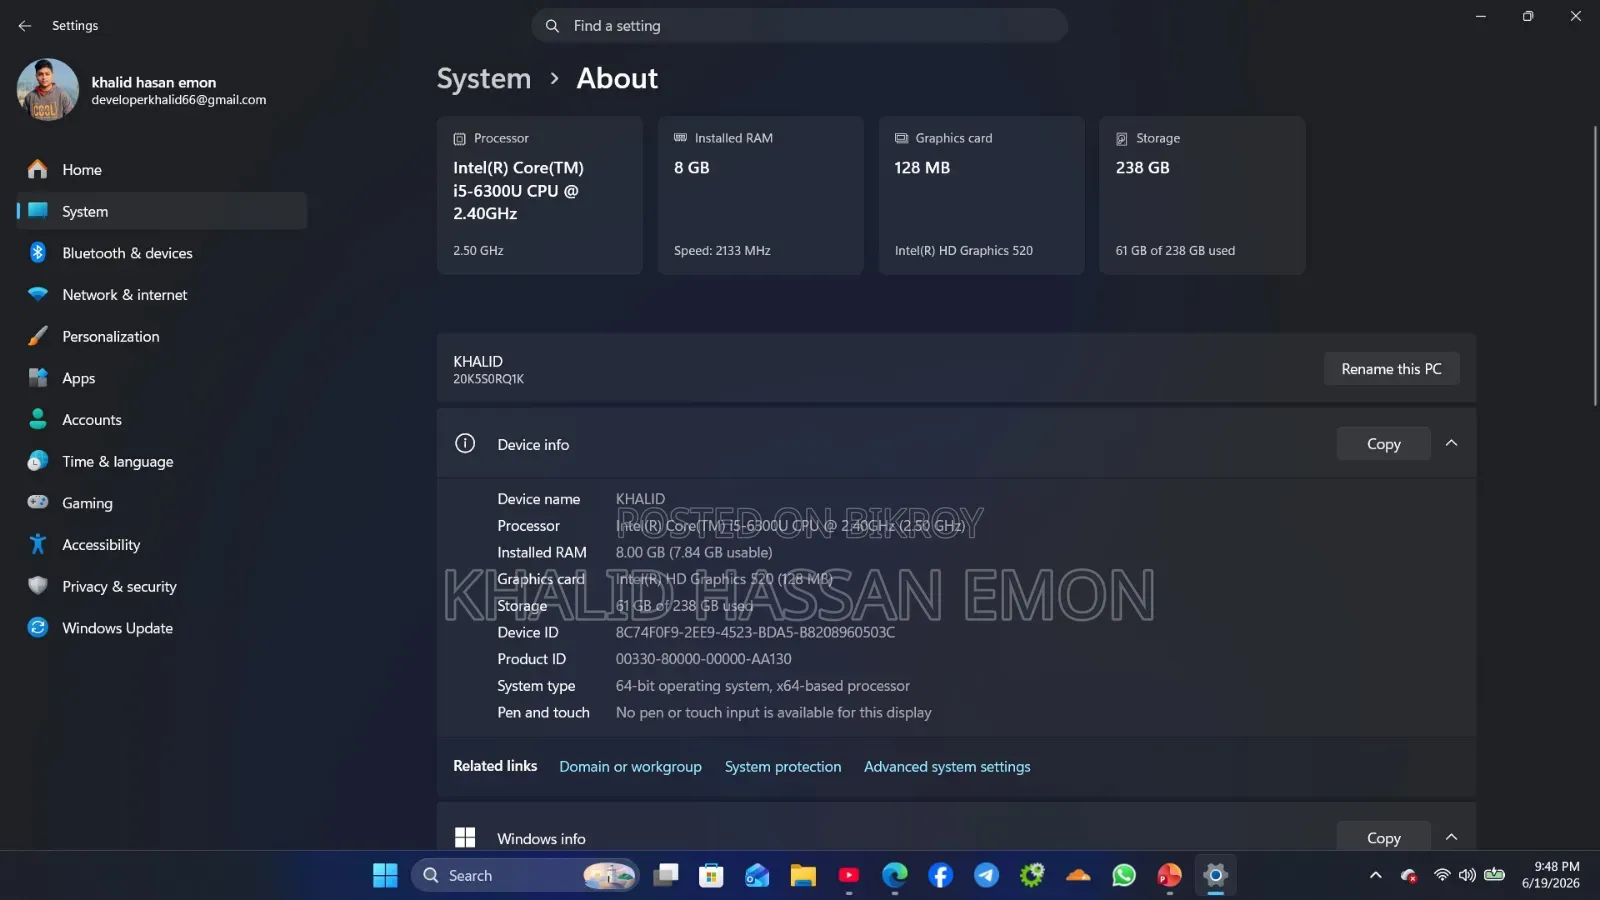Copy the Windows info details
Screen dimensions: 1600x900
point(1384,837)
